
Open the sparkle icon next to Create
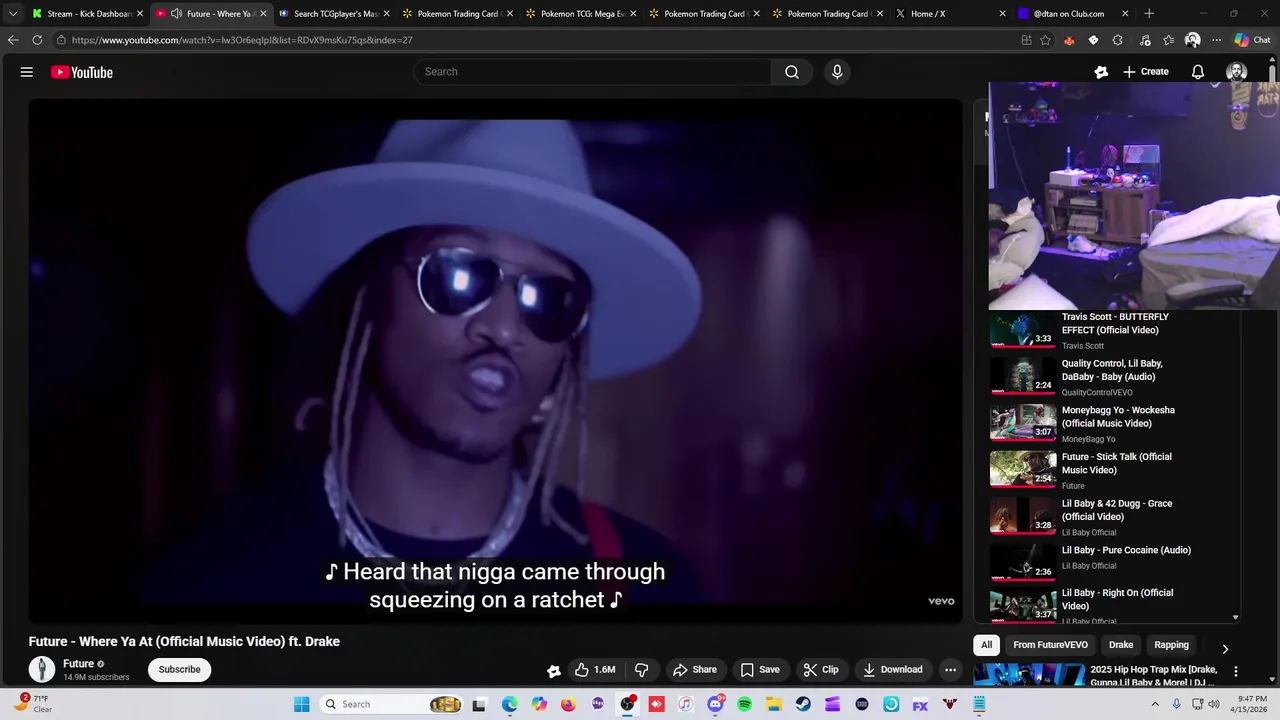[x=1101, y=72]
